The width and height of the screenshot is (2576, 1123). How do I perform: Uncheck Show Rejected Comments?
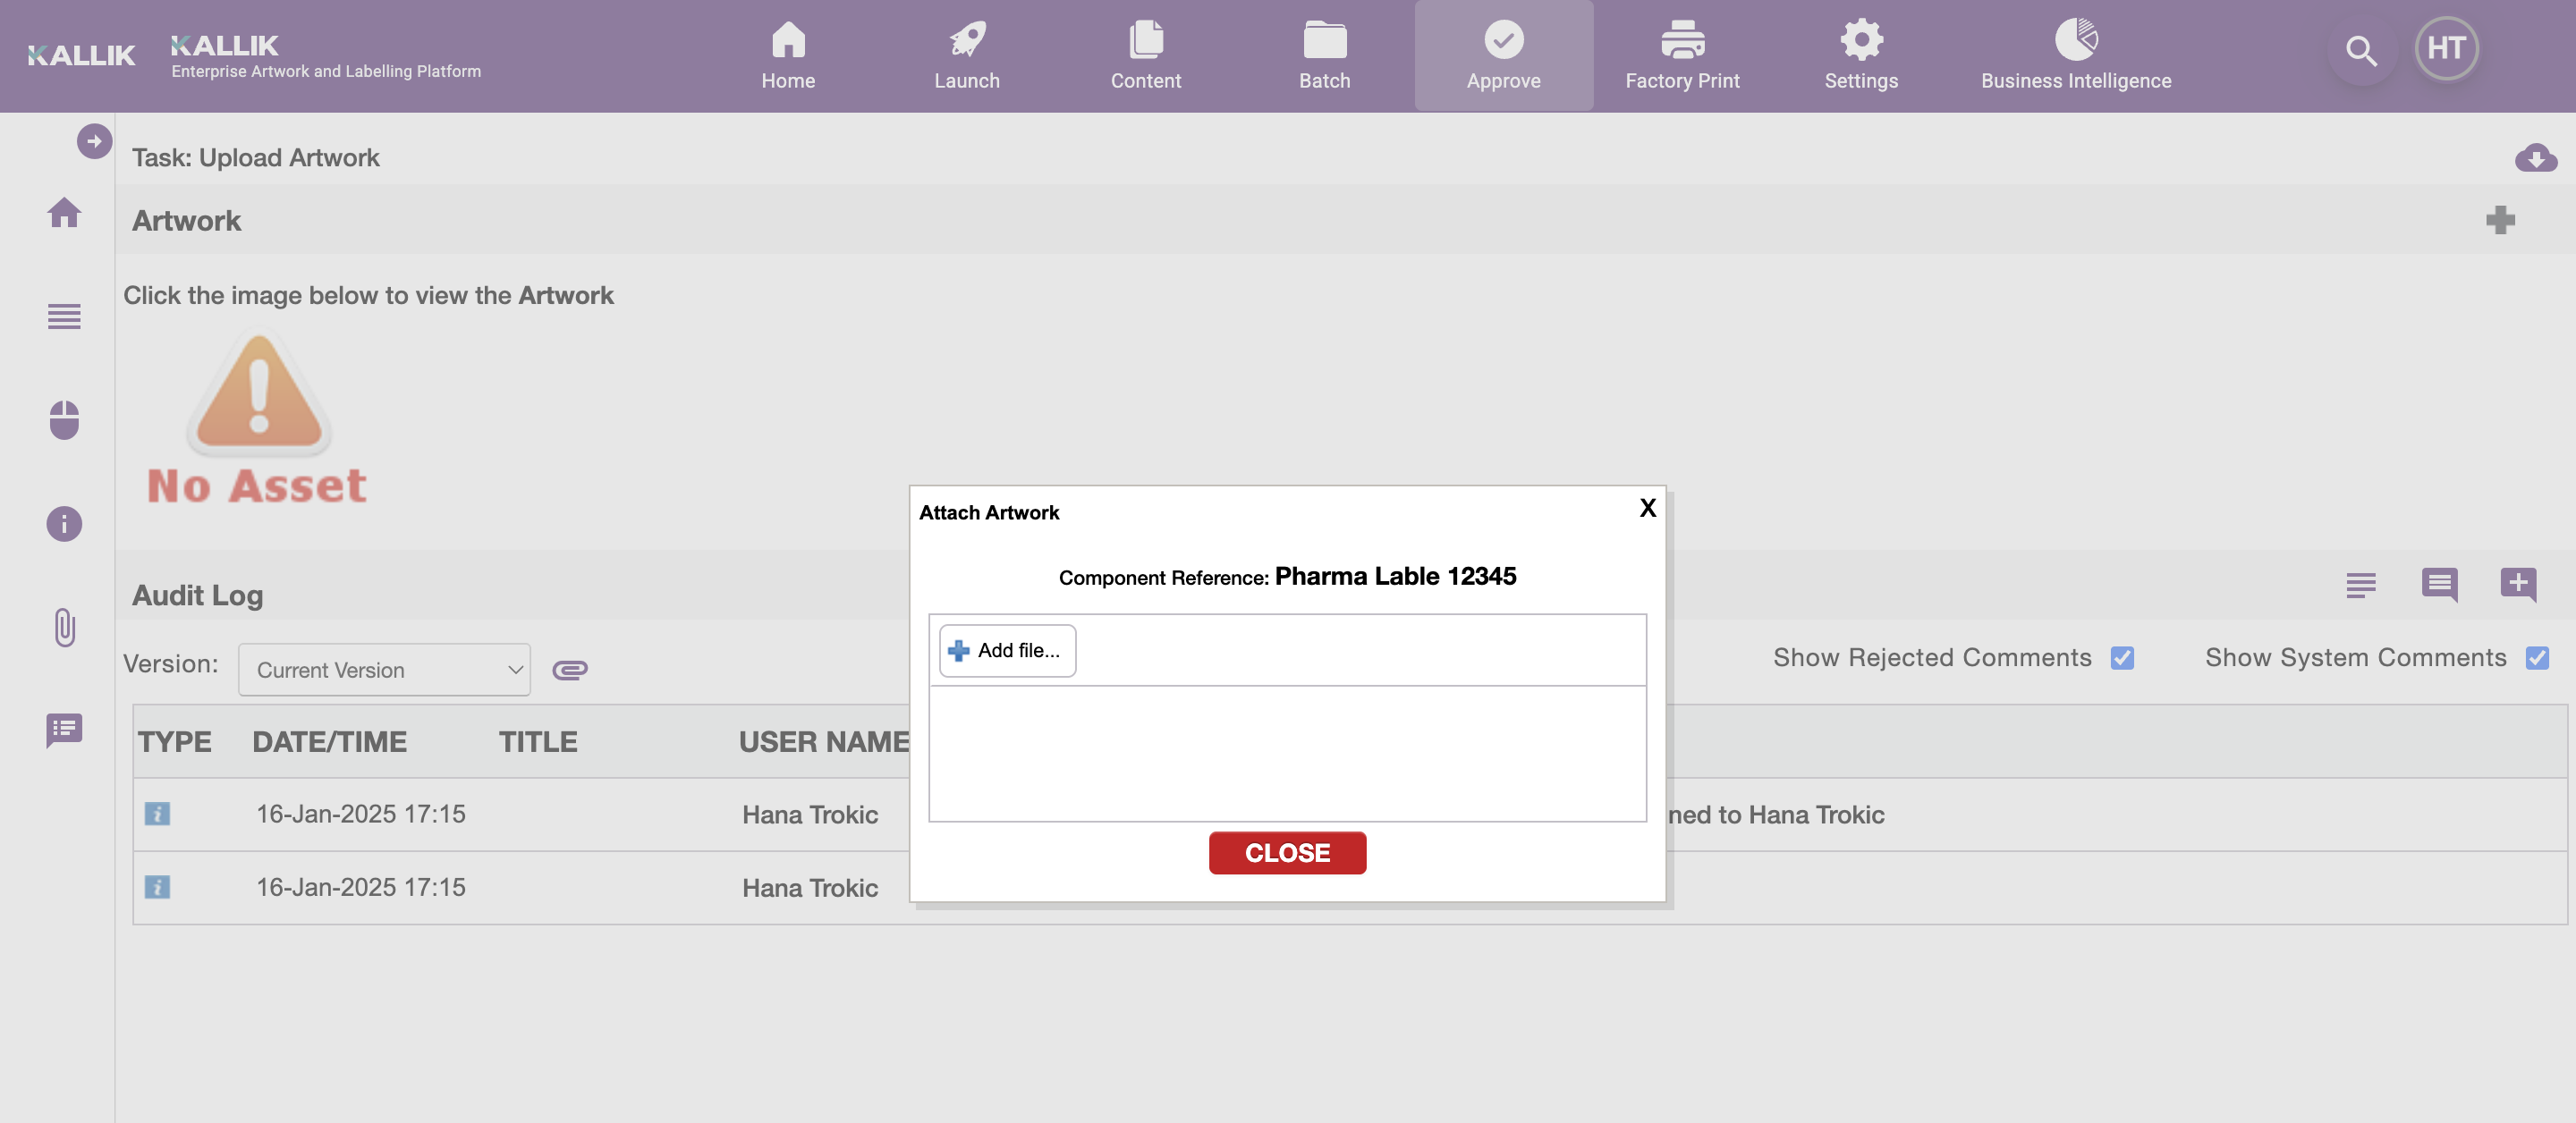(x=2123, y=657)
